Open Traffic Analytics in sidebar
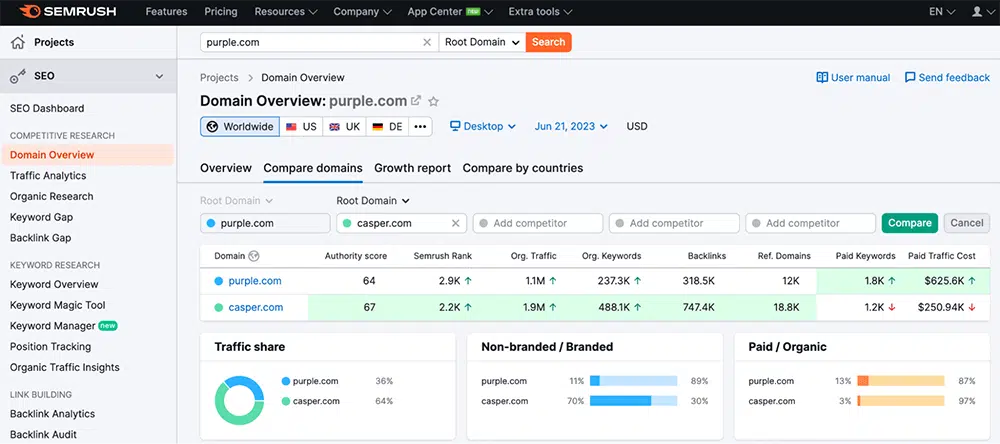This screenshot has height=444, width=1000. [x=48, y=175]
